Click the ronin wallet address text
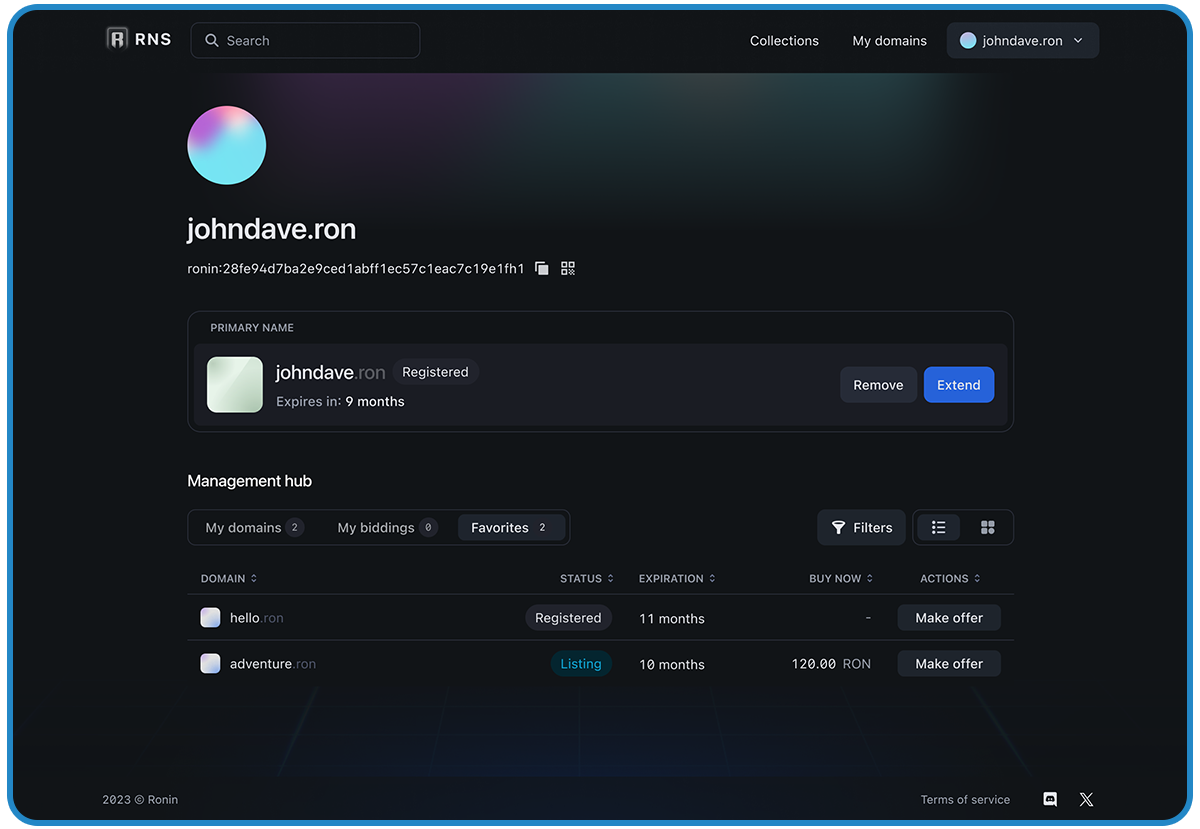This screenshot has height=829, width=1200. click(356, 269)
